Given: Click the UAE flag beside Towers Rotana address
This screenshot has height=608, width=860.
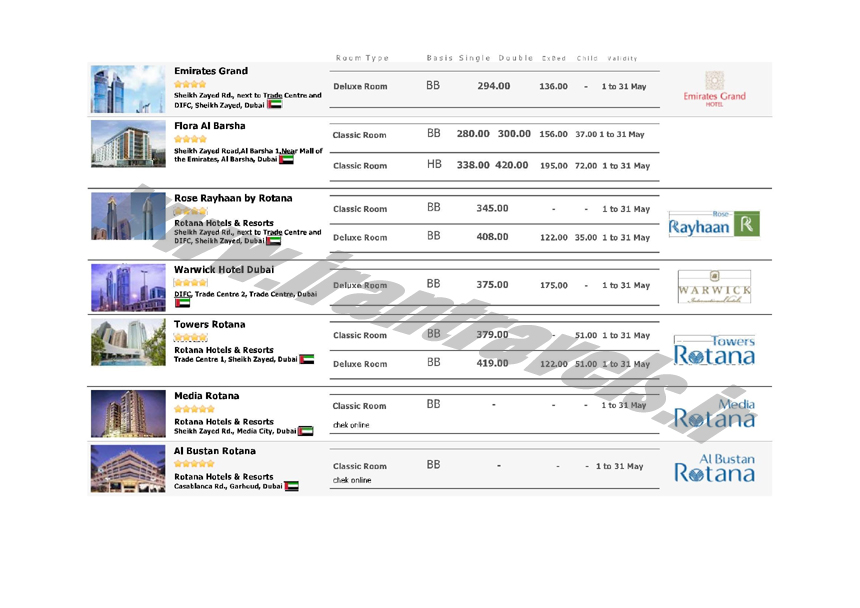Looking at the screenshot, I should tap(307, 360).
